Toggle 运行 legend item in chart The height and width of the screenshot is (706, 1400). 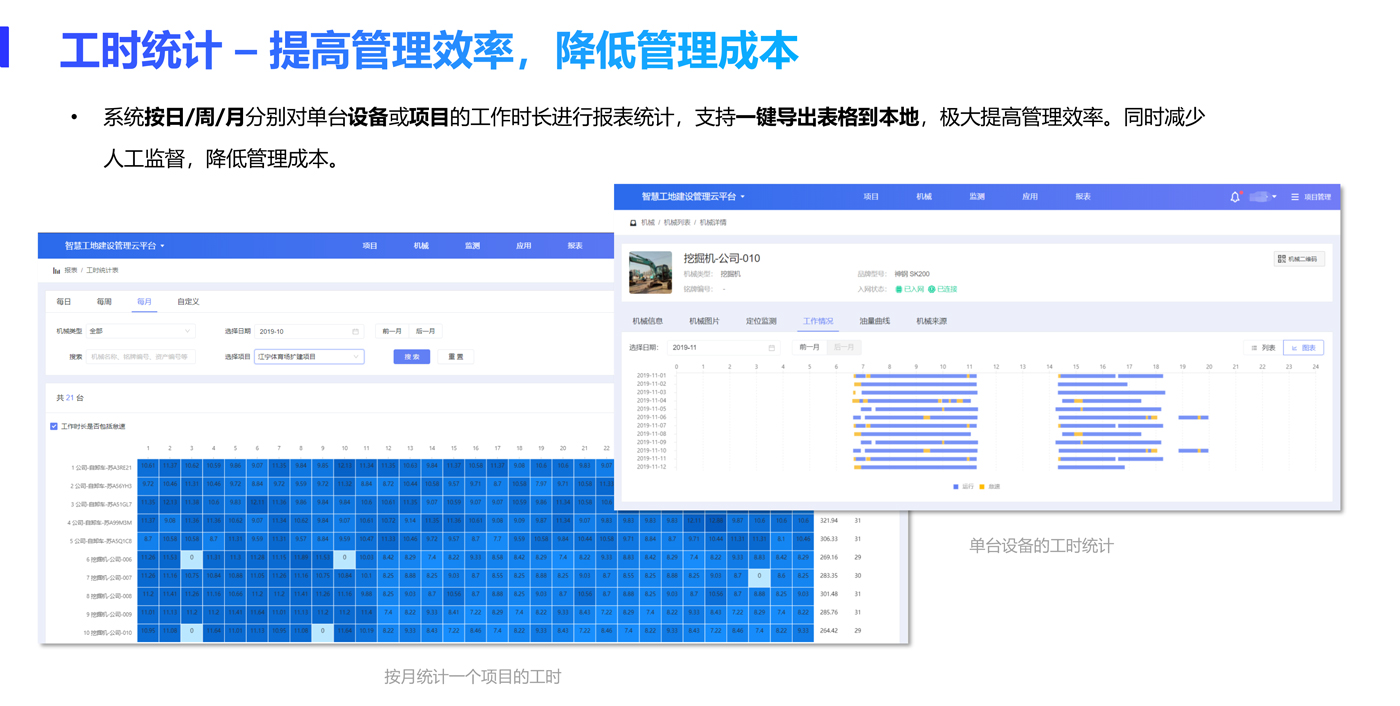click(962, 487)
